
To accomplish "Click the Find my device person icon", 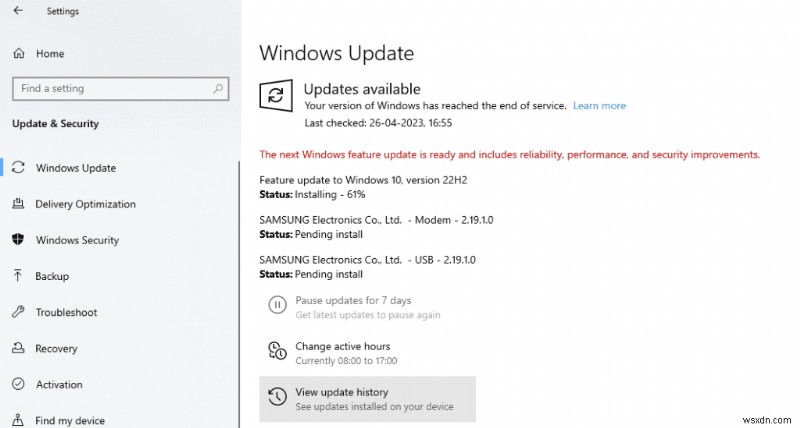I will tap(18, 420).
